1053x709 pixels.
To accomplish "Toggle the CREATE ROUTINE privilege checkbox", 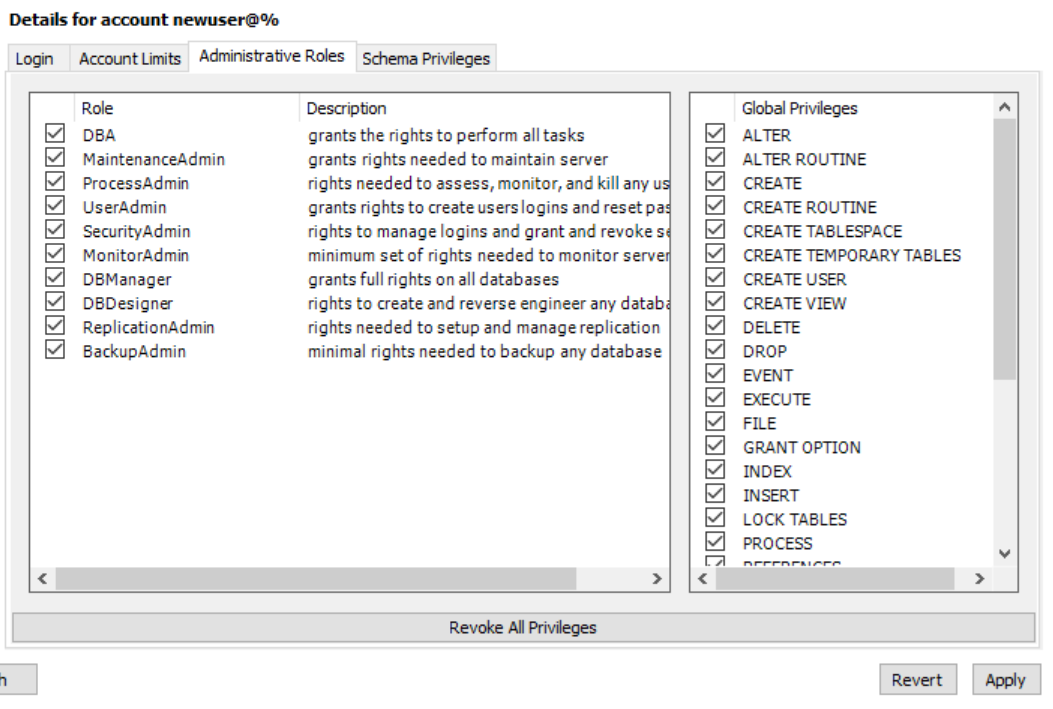I will [x=715, y=205].
